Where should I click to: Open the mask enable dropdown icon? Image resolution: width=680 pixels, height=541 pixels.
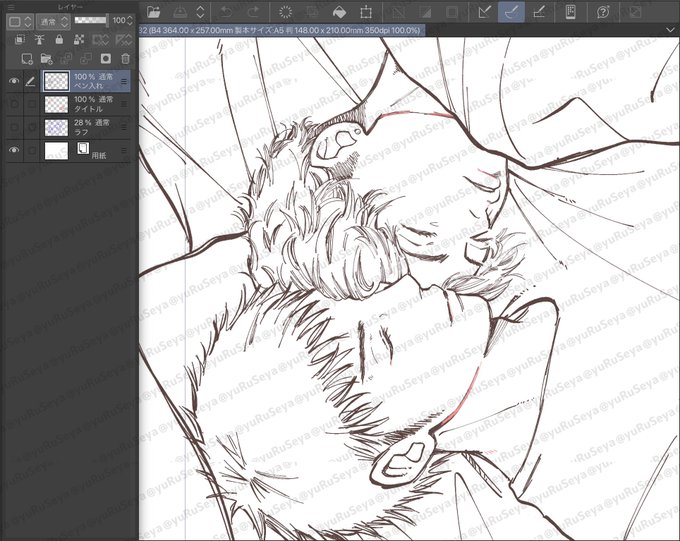(x=101, y=40)
